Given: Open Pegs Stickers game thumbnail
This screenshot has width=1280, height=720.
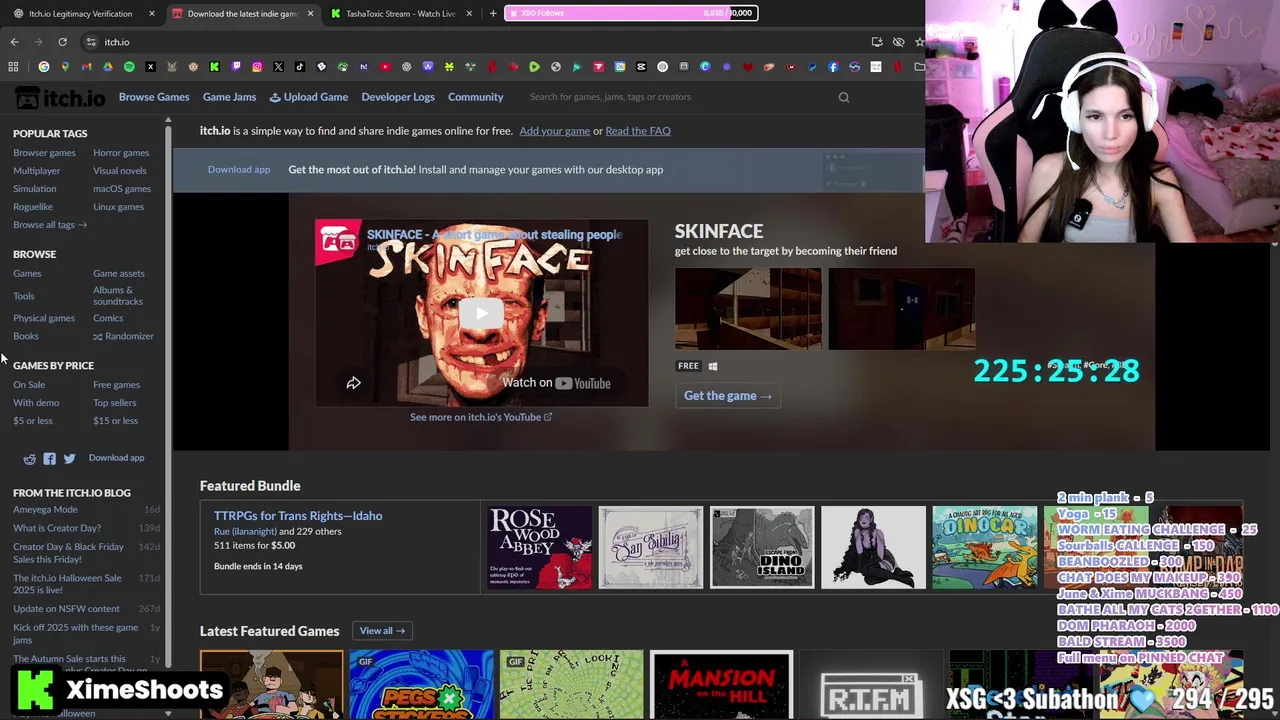Looking at the screenshot, I should coord(421,685).
